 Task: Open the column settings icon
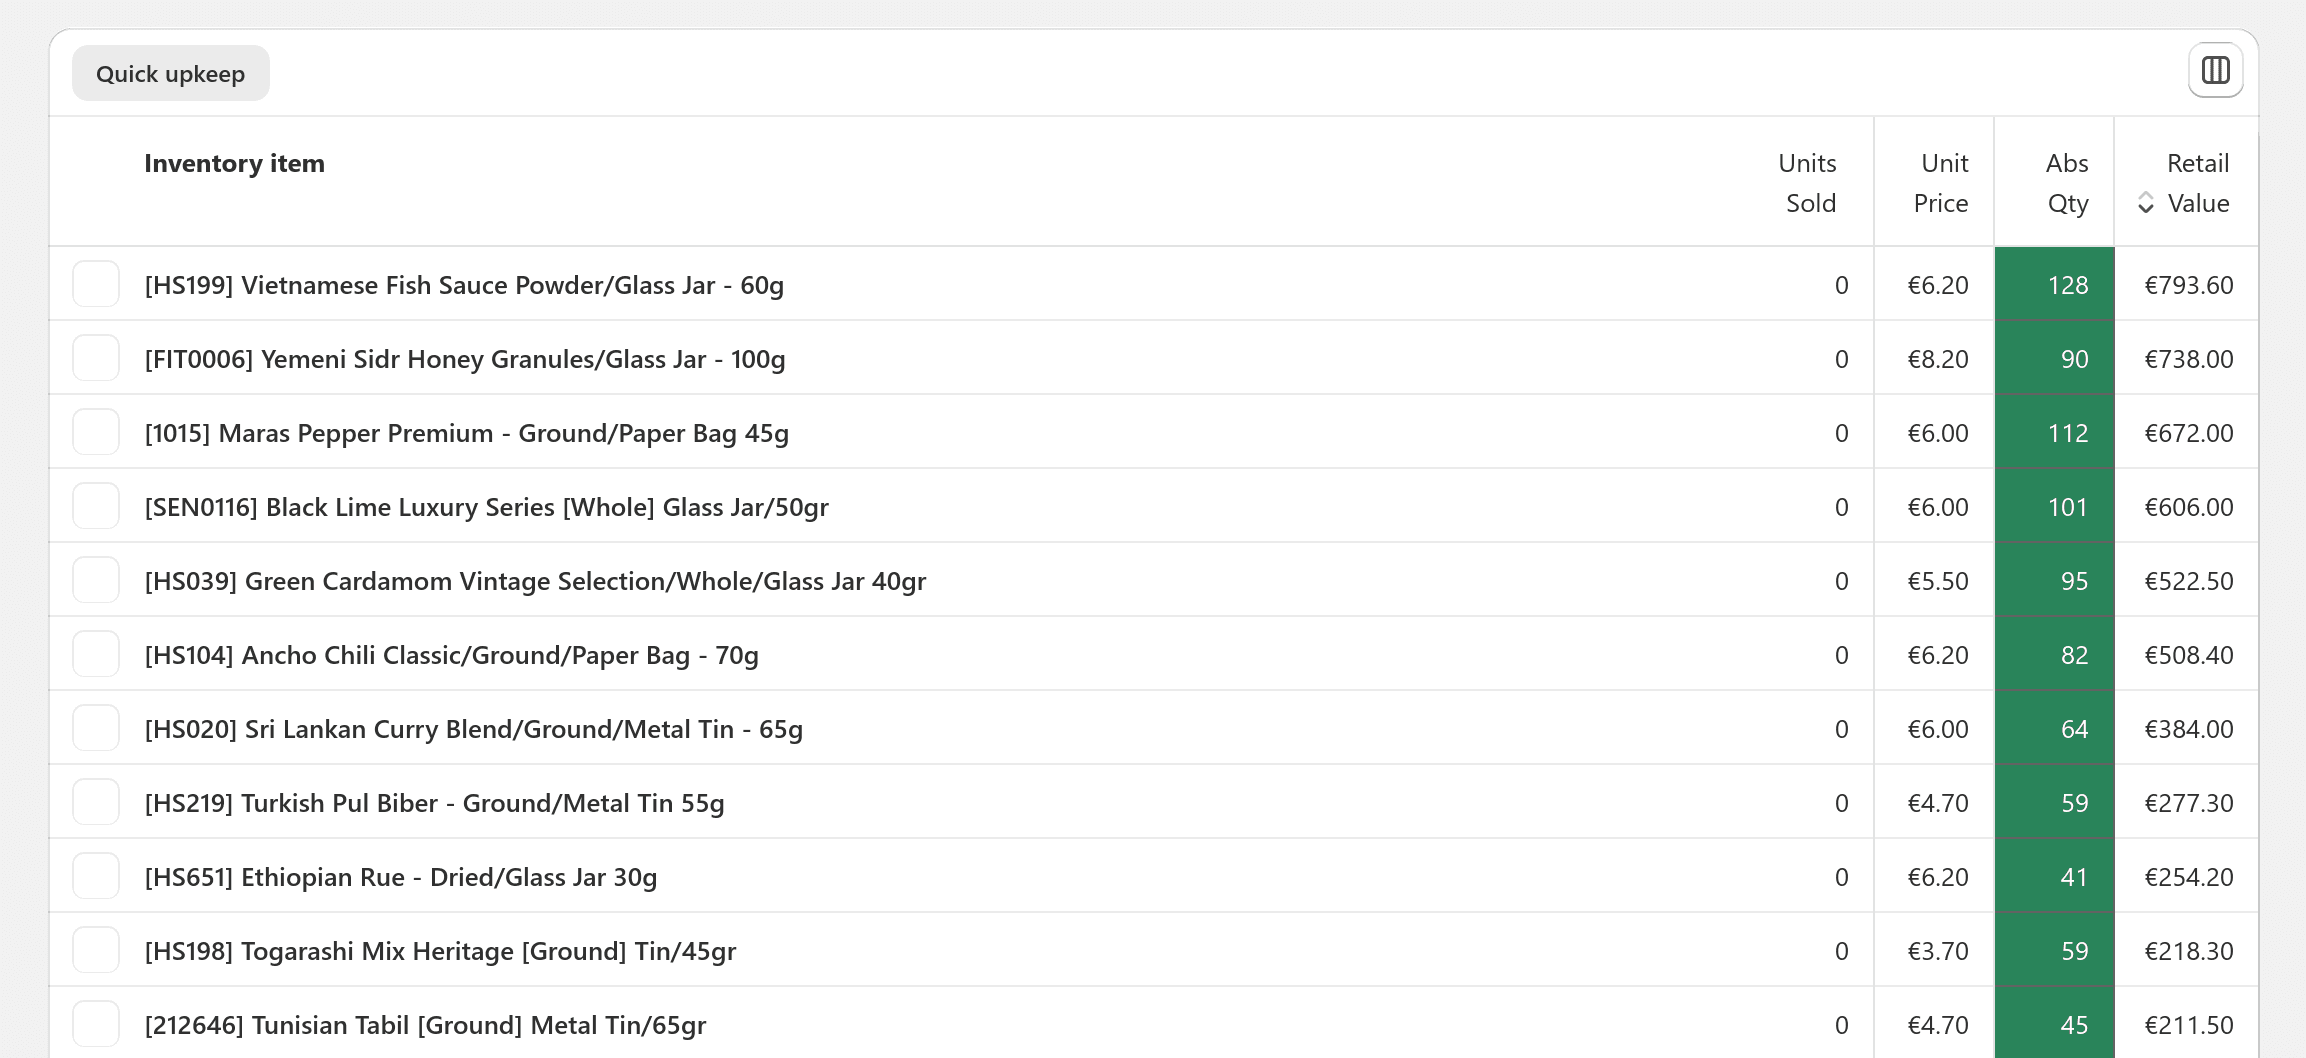[x=2215, y=70]
